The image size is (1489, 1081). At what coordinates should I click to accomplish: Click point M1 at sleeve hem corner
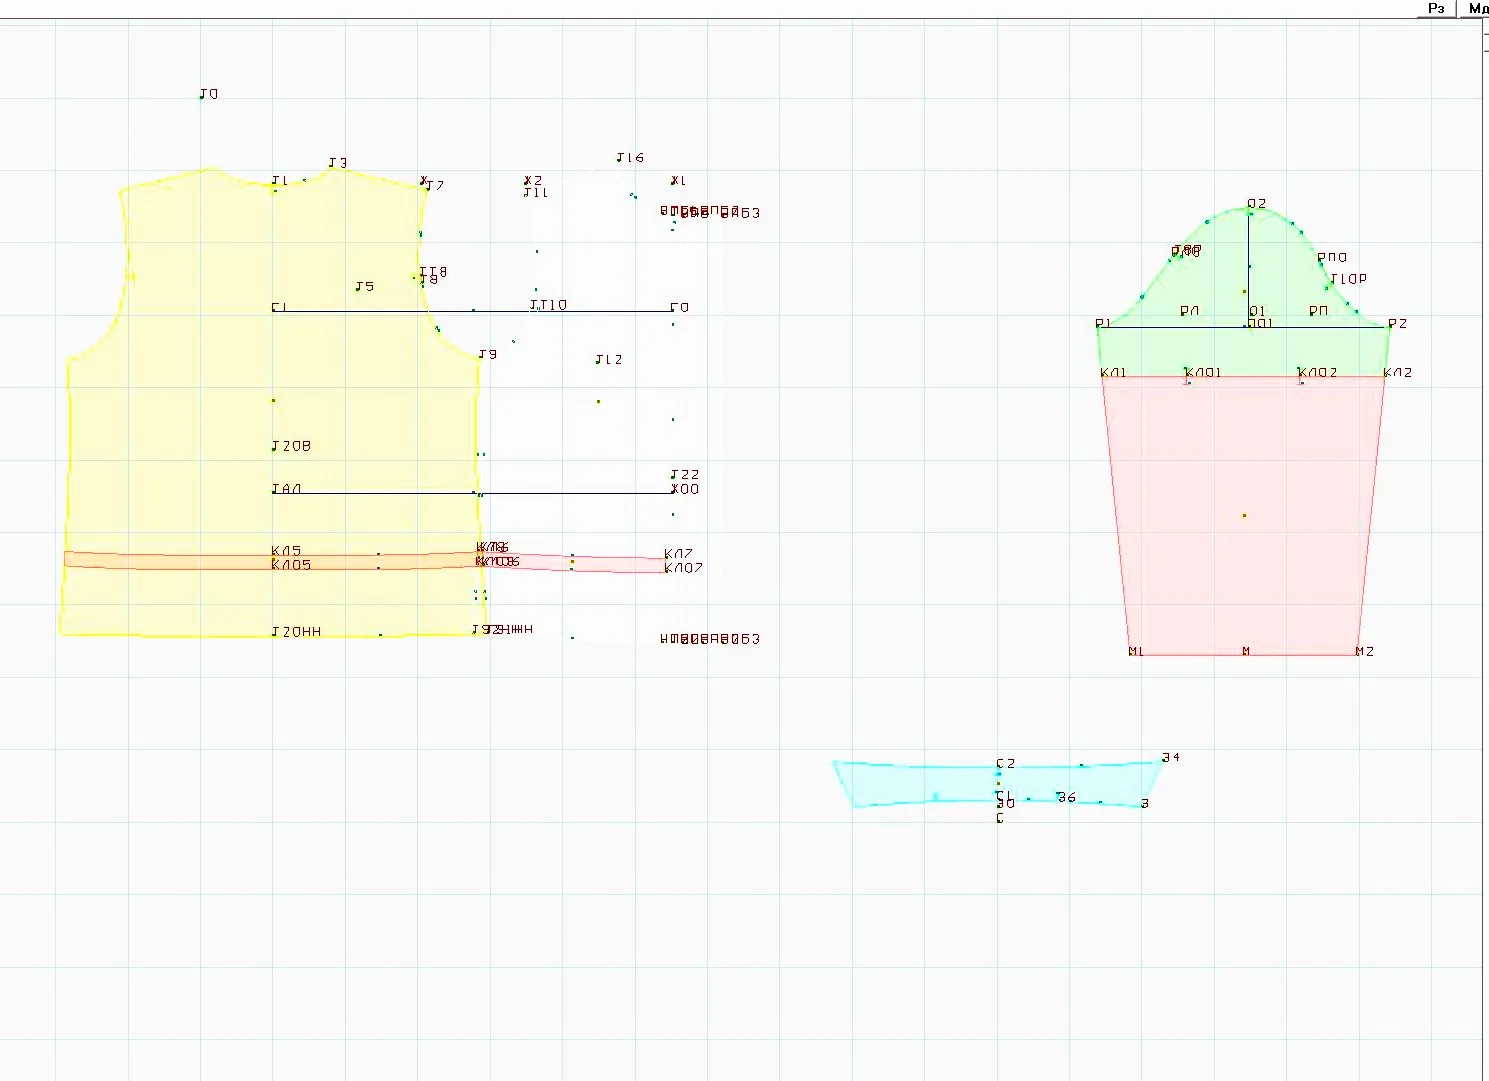1130,654
